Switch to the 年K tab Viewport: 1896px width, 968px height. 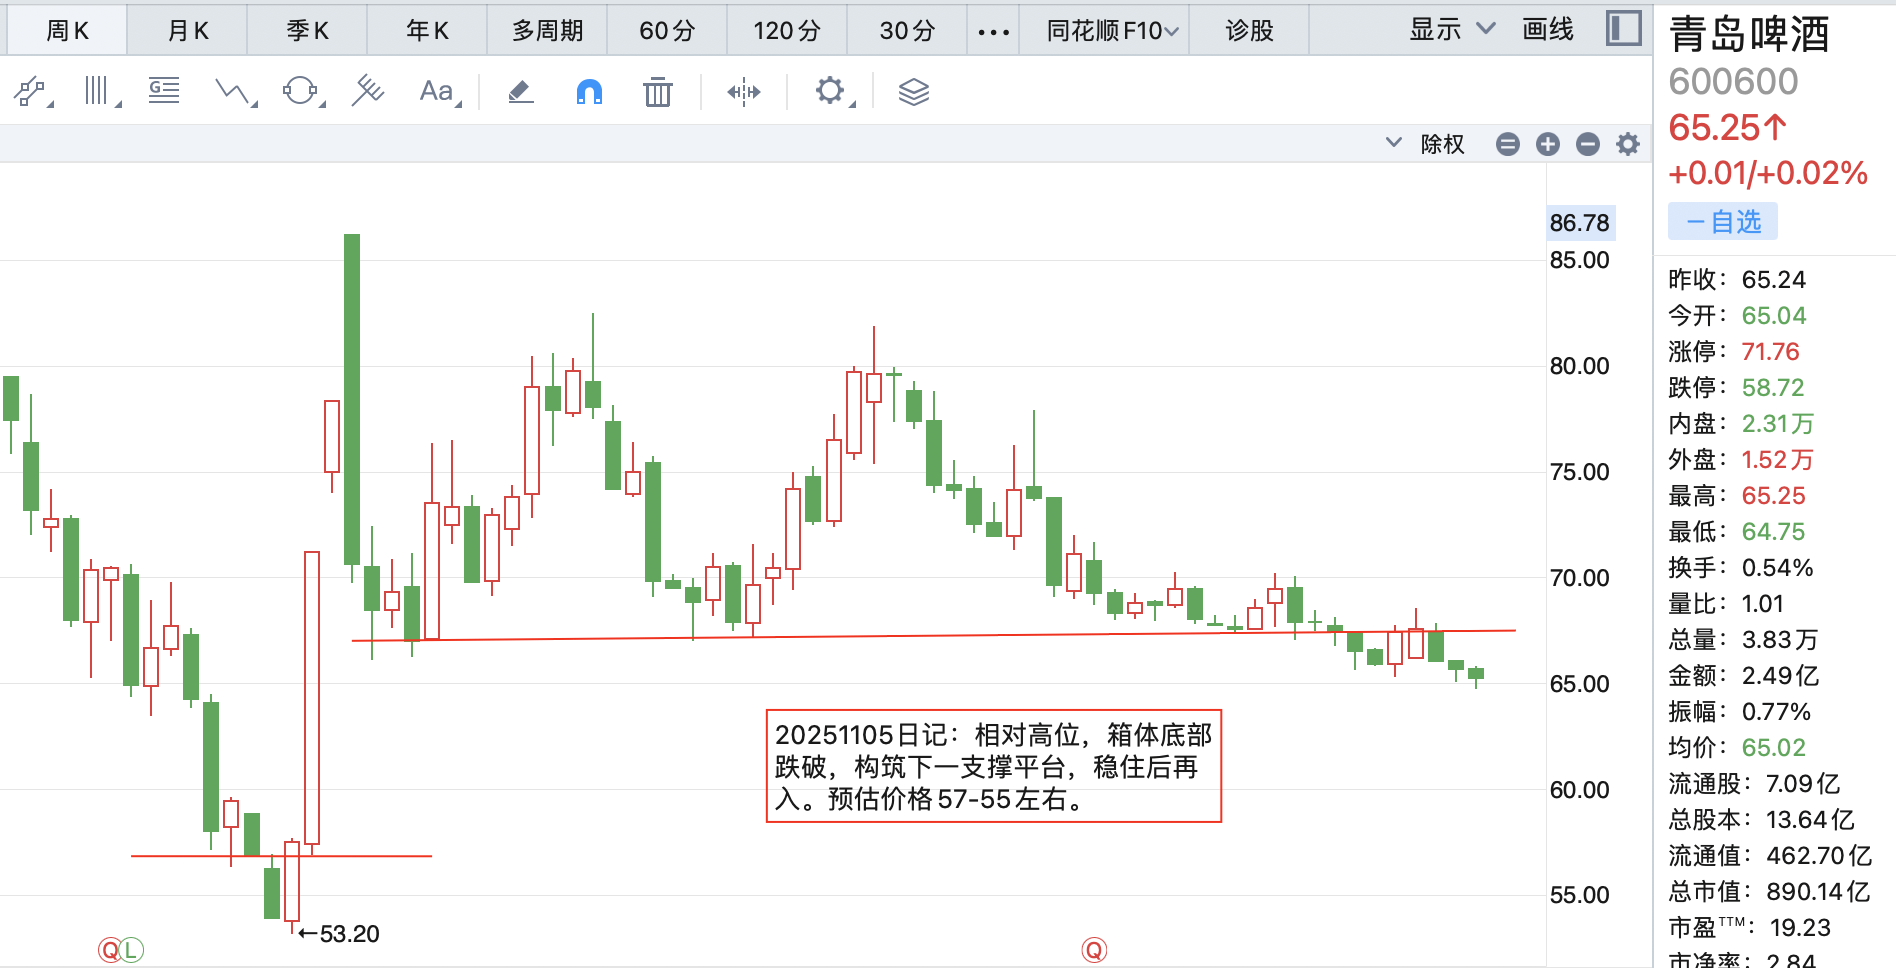tap(427, 31)
